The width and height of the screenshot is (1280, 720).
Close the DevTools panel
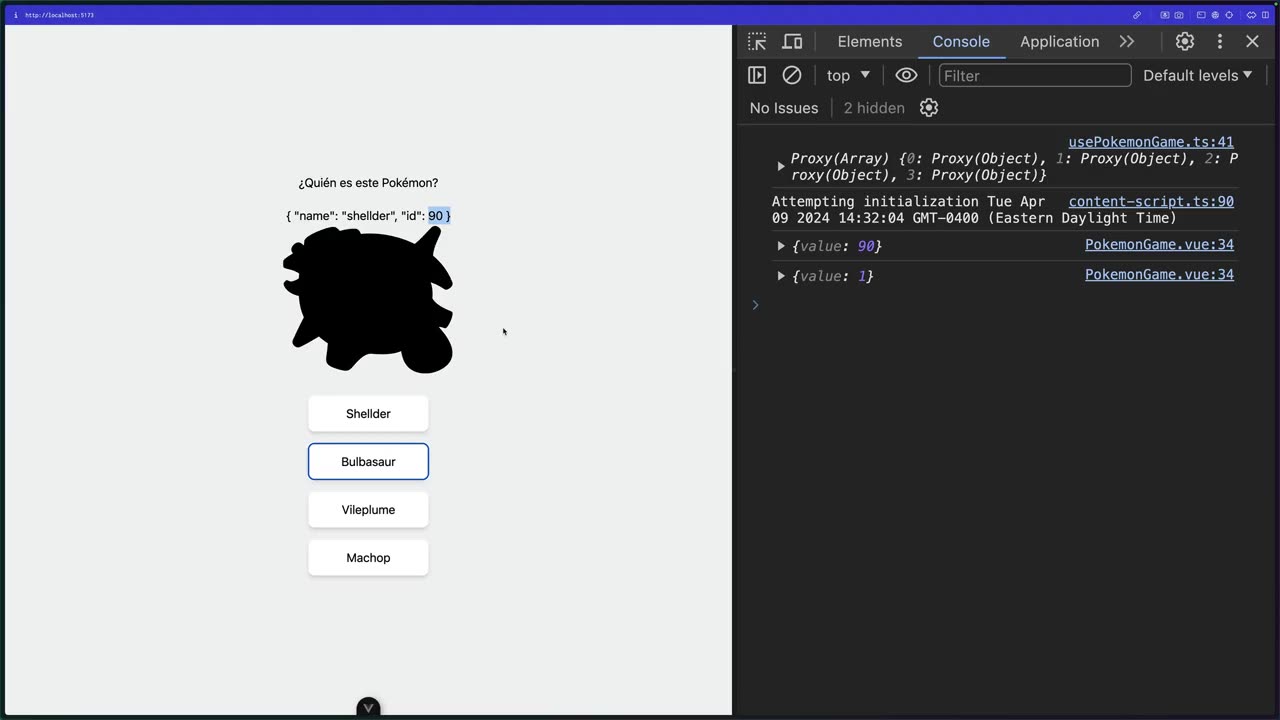point(1252,42)
